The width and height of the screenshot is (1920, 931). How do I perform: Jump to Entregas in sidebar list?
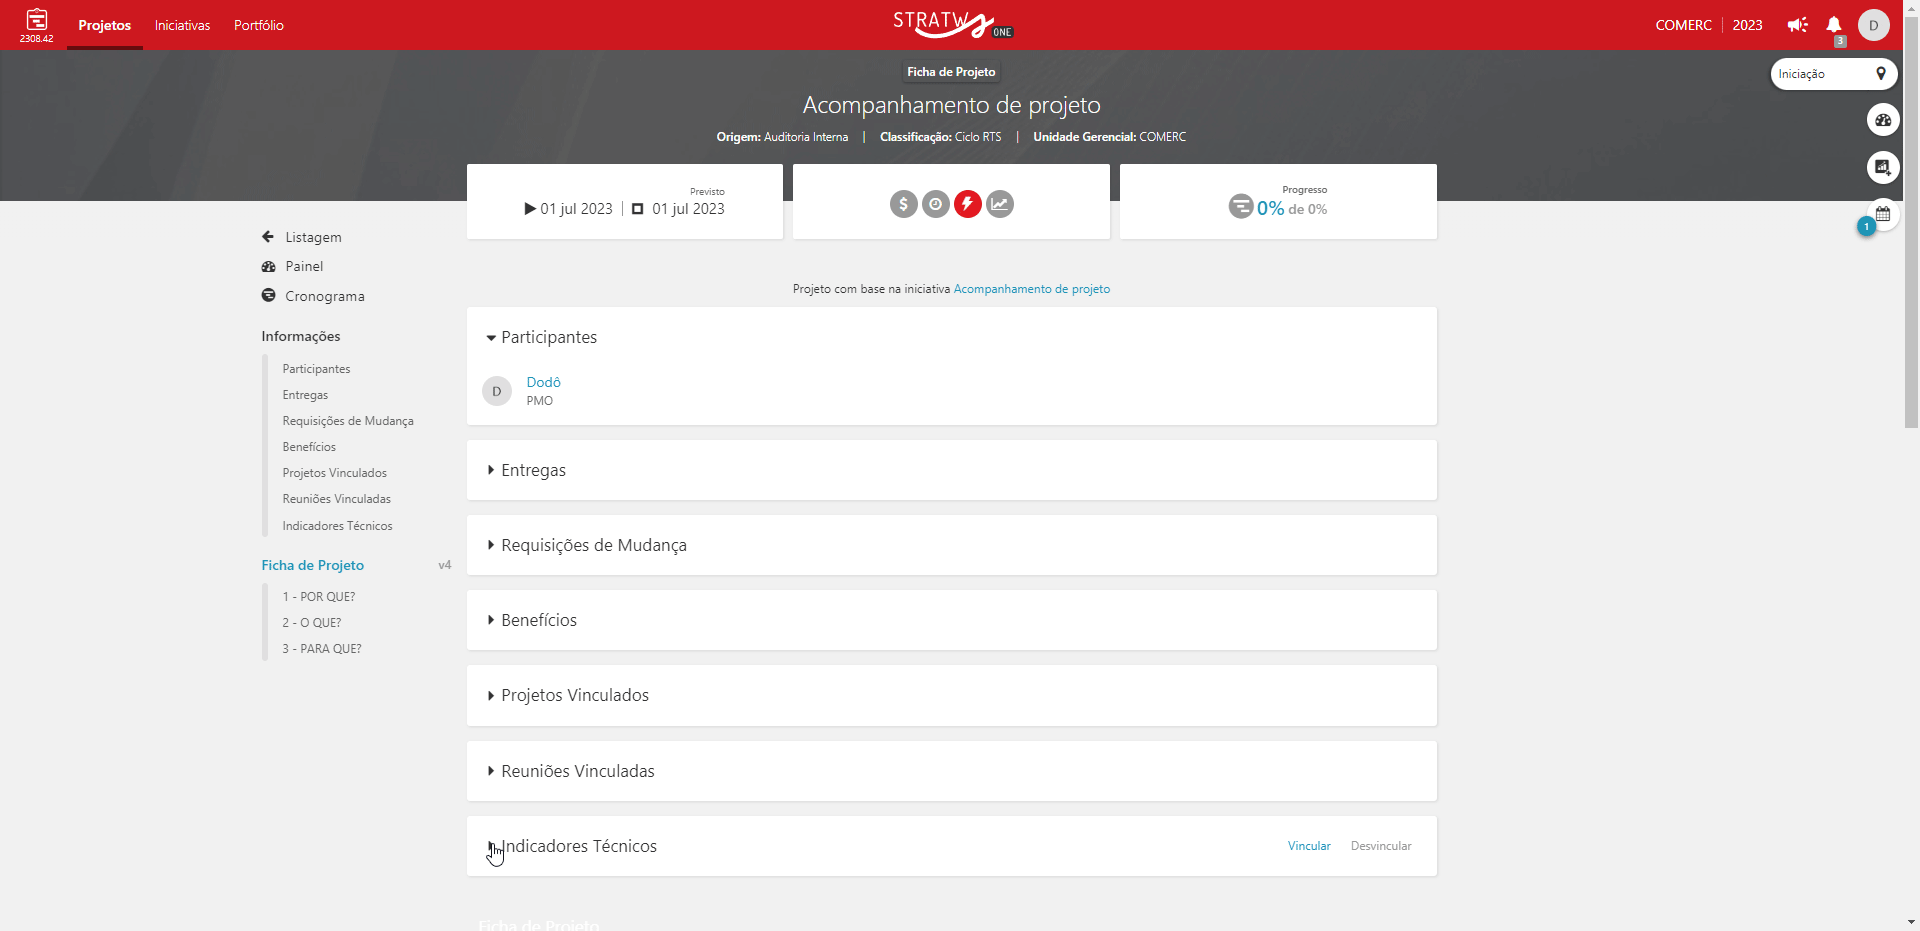click(x=305, y=395)
